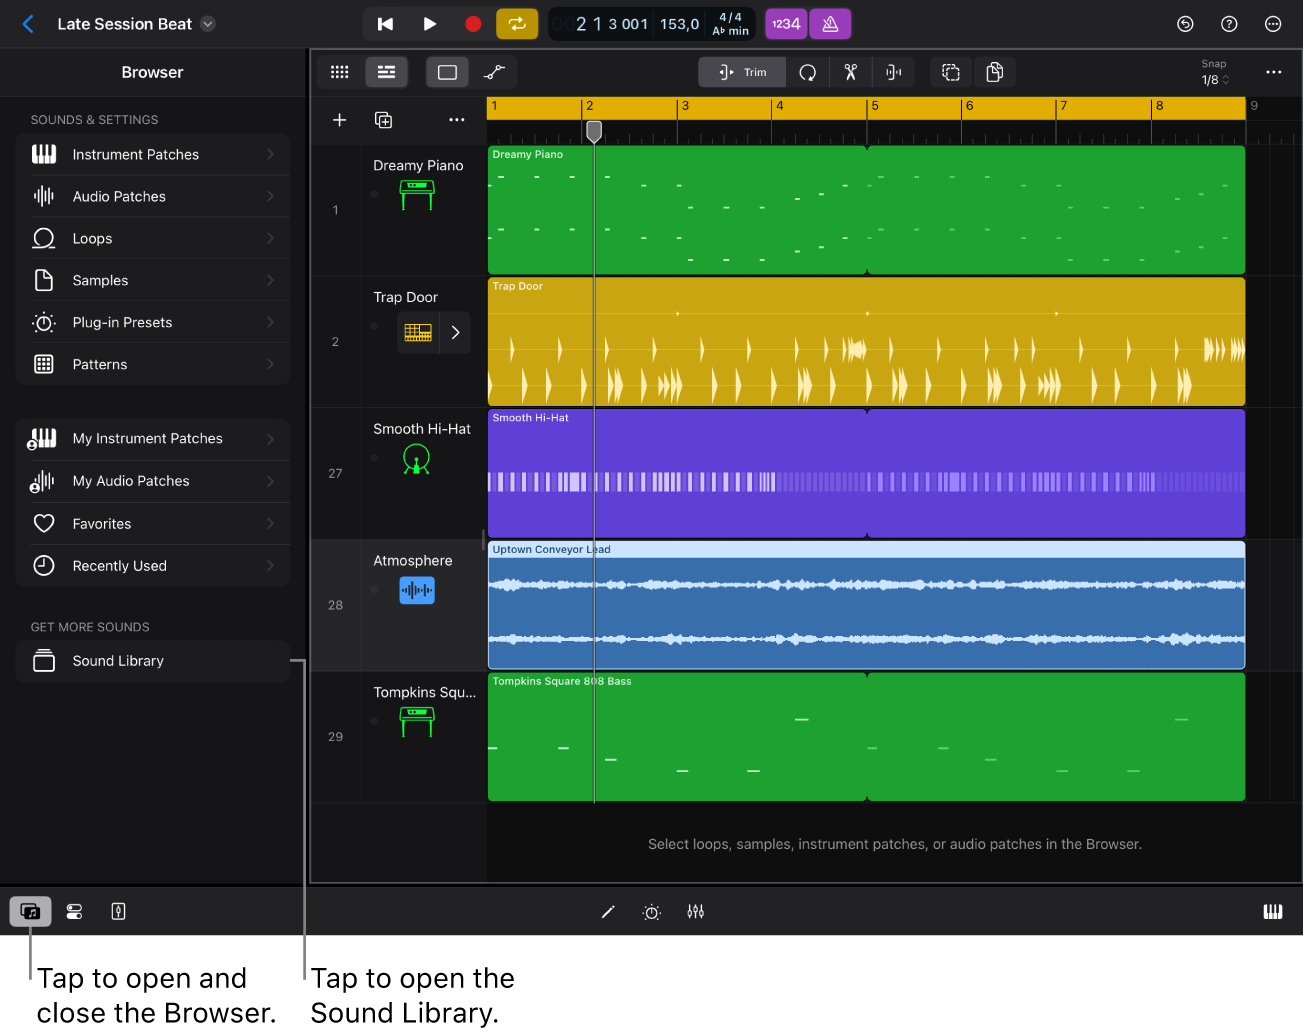
Task: Expand My Instrument Patches chevron
Action: click(x=270, y=438)
